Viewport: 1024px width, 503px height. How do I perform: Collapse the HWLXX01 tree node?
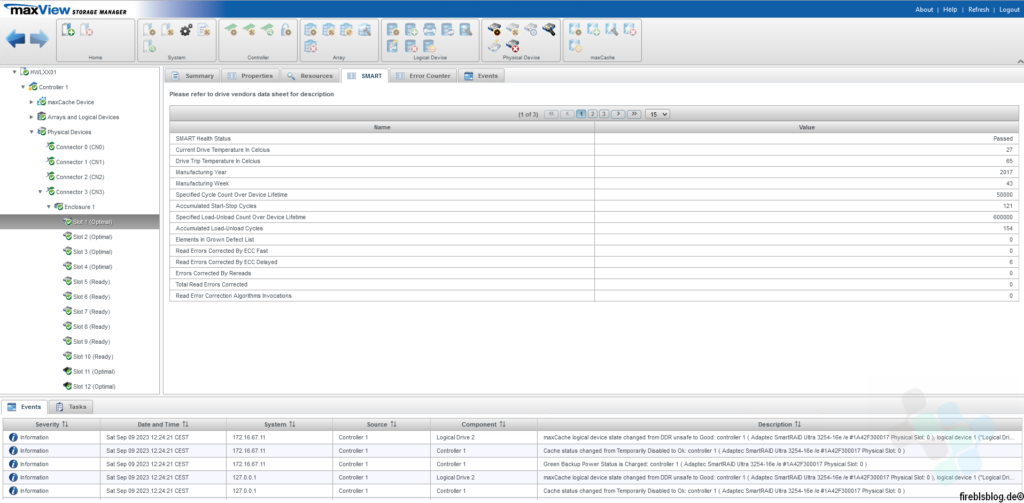15,72
